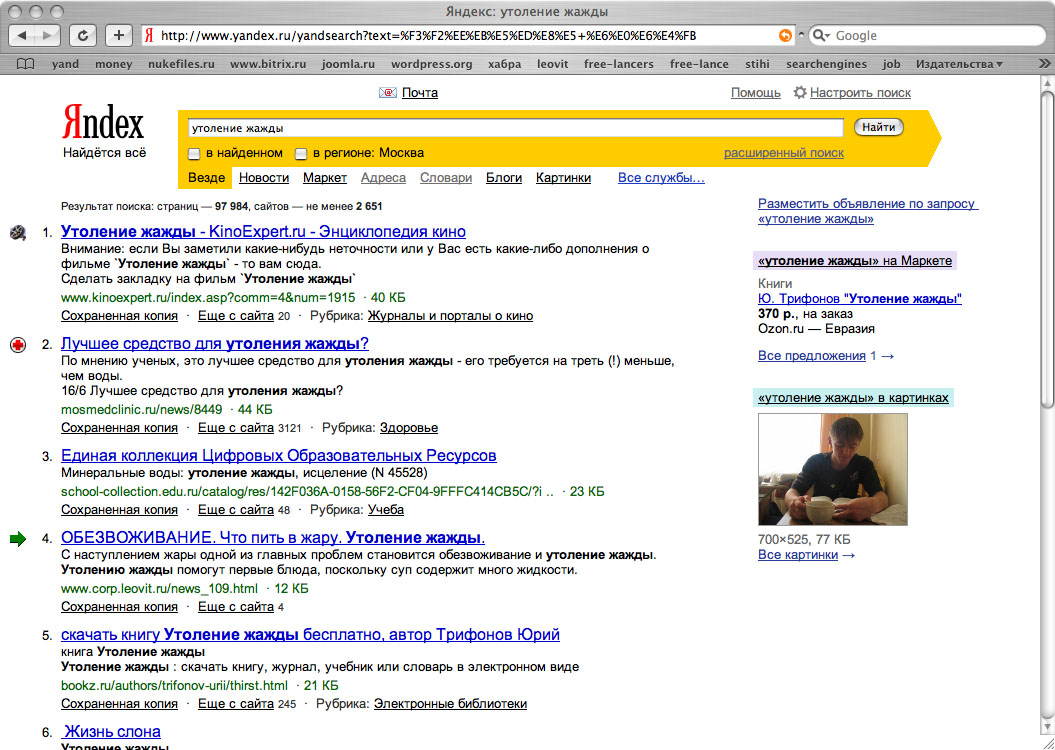1055x750 pixels.
Task: Add bookmark with the plus button
Action: (119, 35)
